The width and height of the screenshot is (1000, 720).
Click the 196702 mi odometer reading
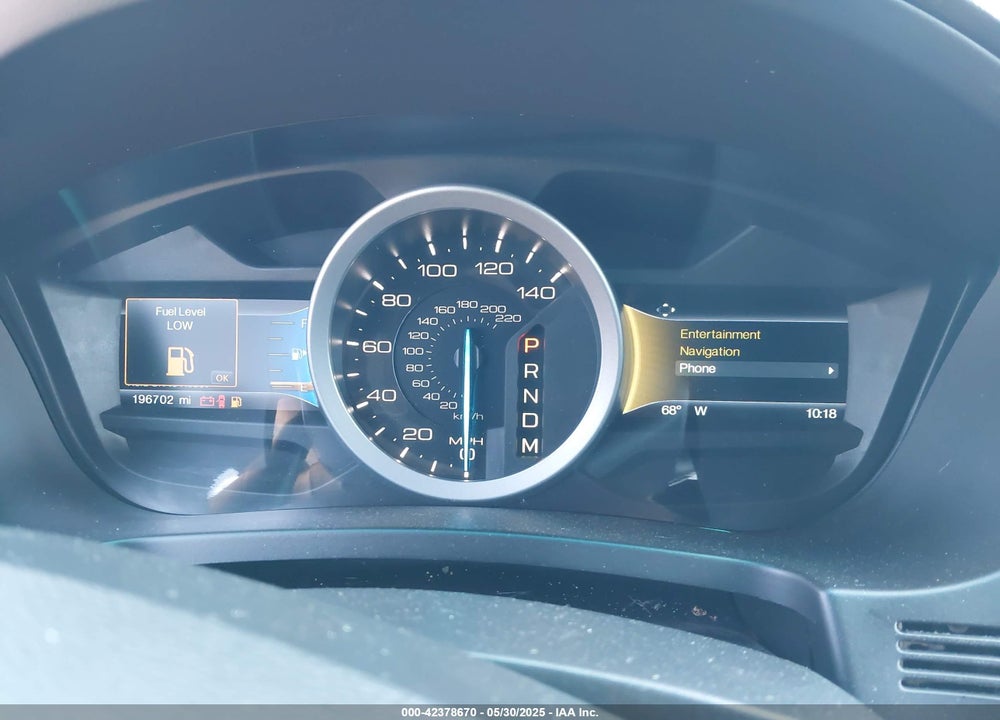[x=161, y=400]
